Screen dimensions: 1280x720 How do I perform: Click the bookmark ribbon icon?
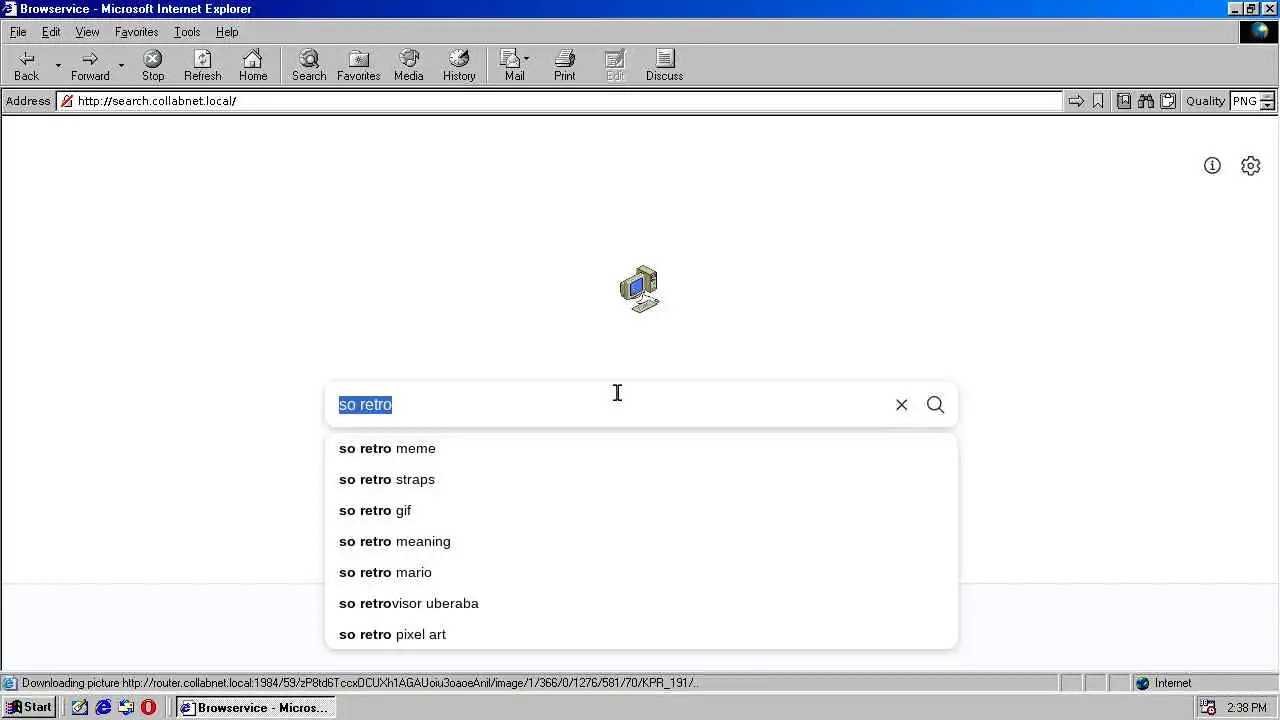(x=1098, y=101)
